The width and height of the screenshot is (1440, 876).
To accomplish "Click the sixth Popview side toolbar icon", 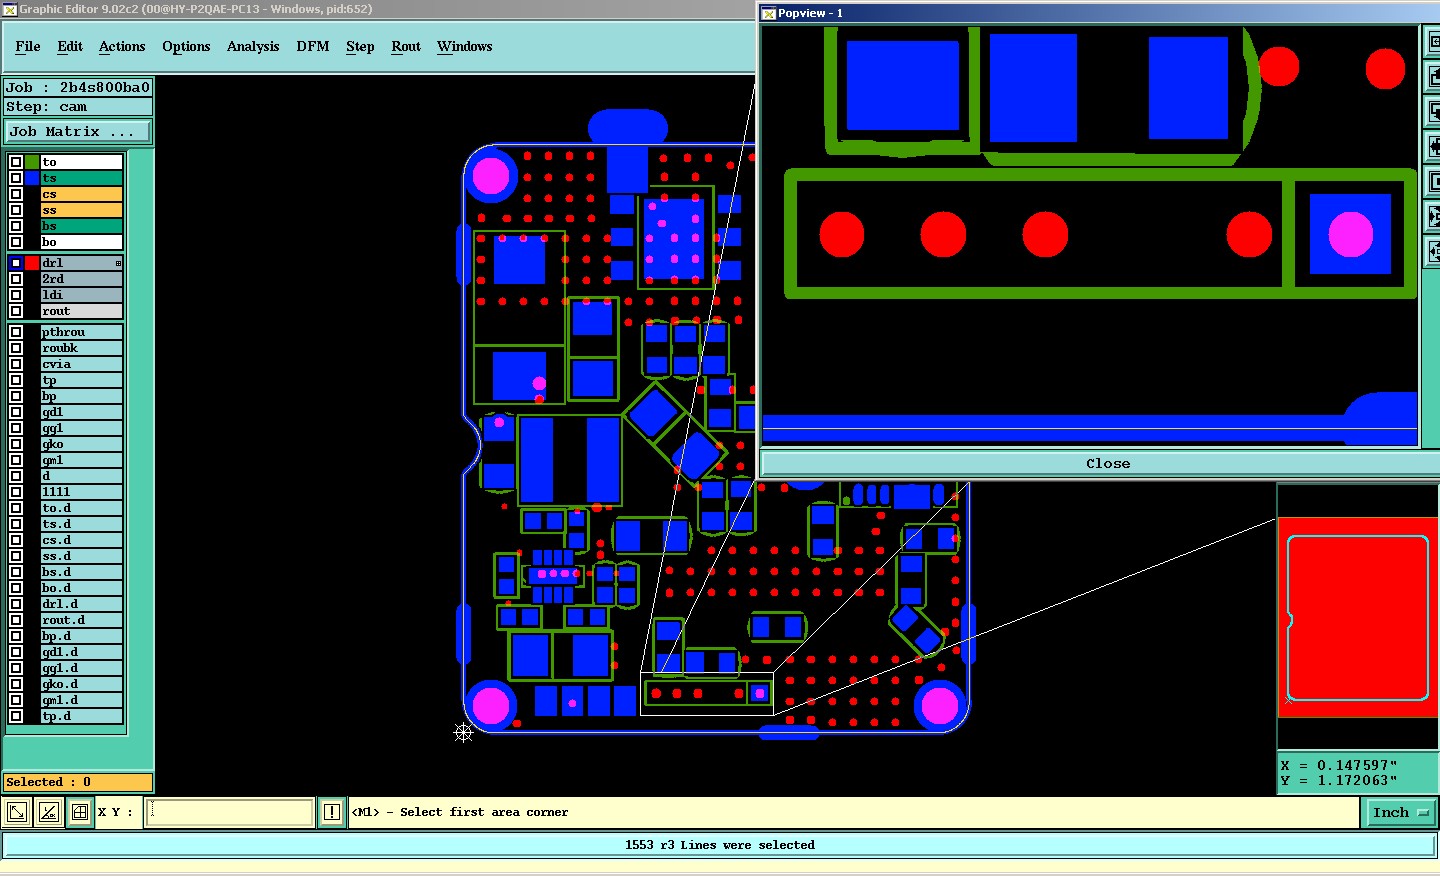I will [1432, 216].
